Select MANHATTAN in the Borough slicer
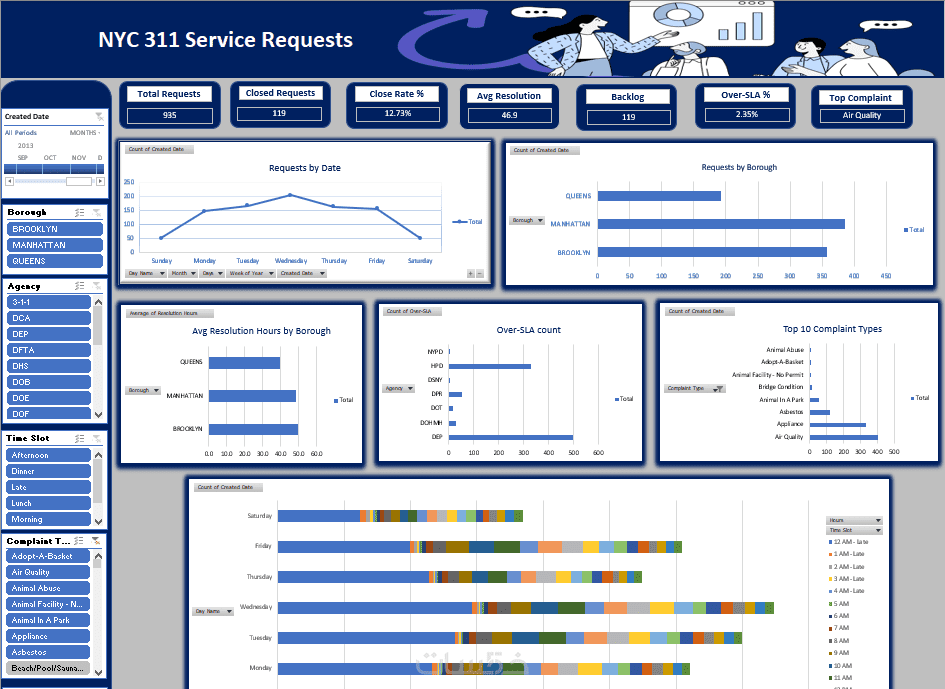Viewport: 945px width, 689px height. tap(55, 245)
